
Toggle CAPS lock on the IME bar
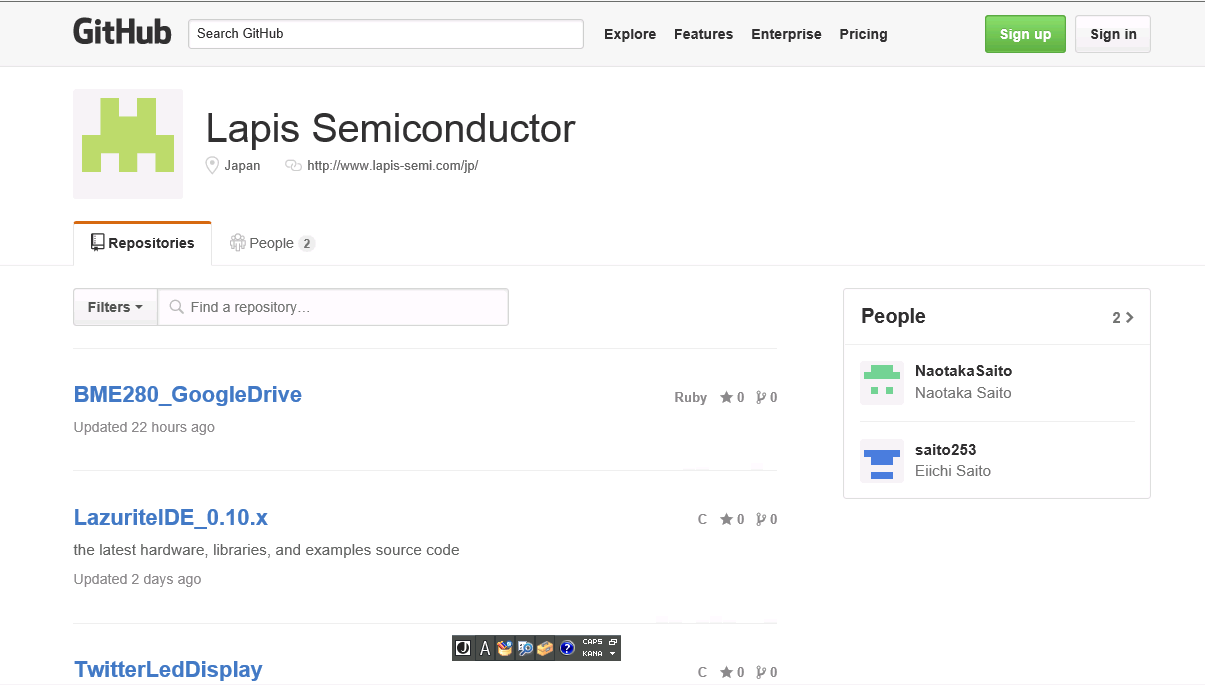[592, 642]
